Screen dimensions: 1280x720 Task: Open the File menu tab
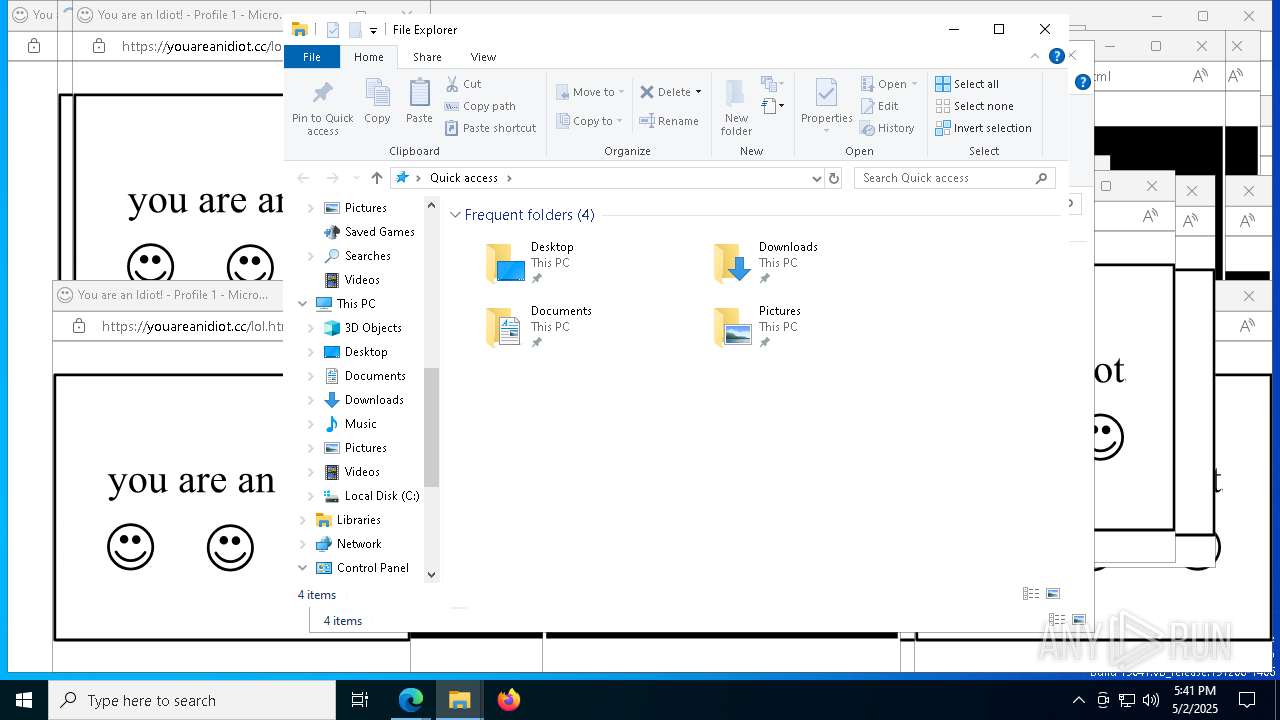pos(312,57)
